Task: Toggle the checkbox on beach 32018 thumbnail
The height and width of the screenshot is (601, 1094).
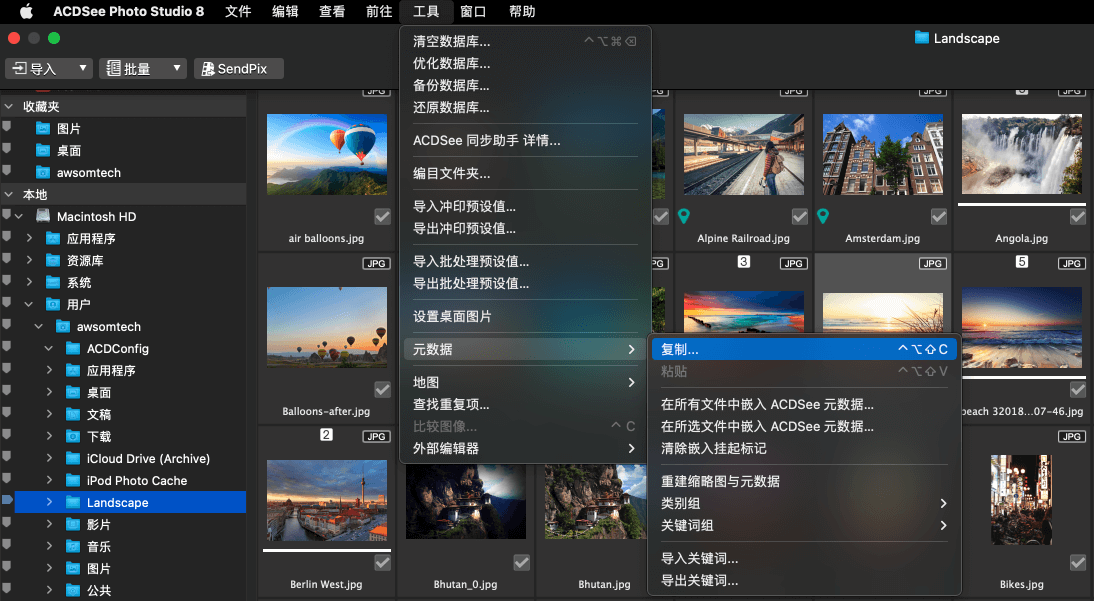Action: click(1078, 389)
